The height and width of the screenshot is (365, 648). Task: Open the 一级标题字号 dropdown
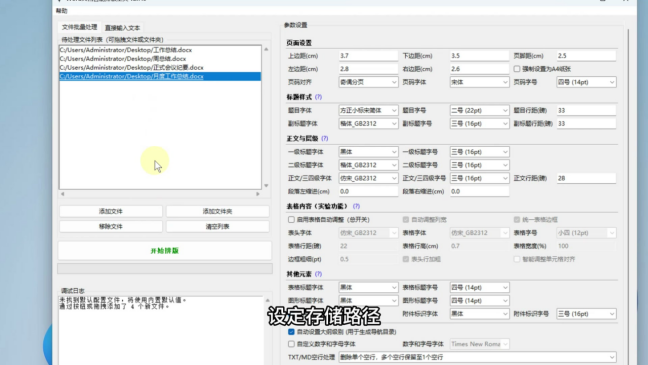479,152
